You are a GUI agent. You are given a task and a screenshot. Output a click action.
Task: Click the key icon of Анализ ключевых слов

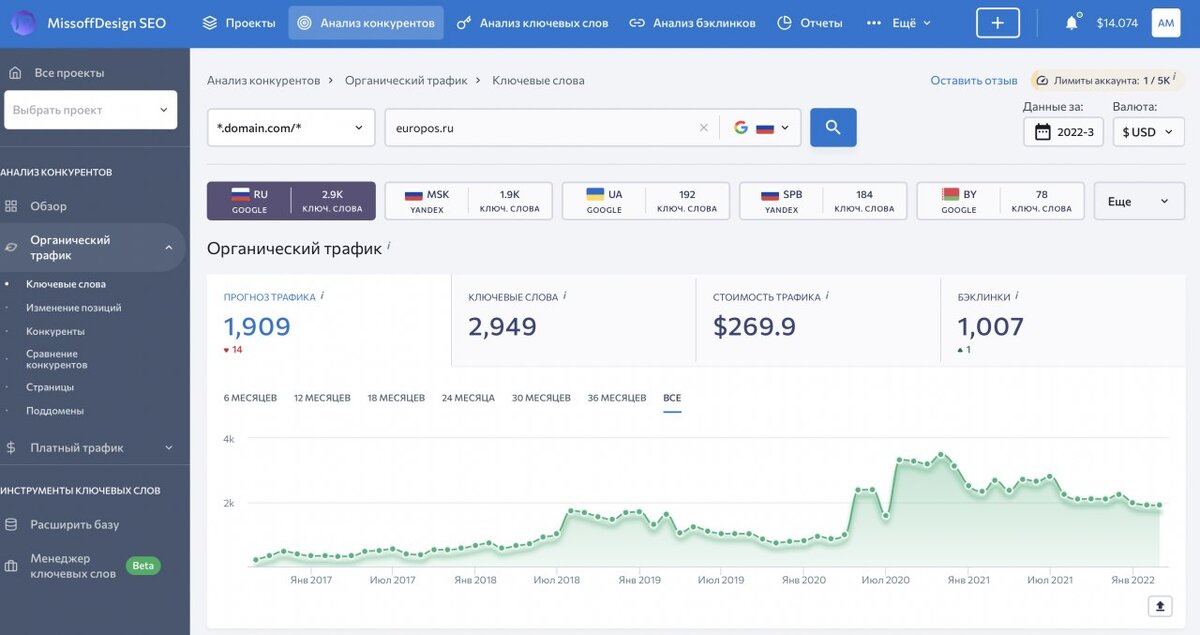tap(464, 22)
